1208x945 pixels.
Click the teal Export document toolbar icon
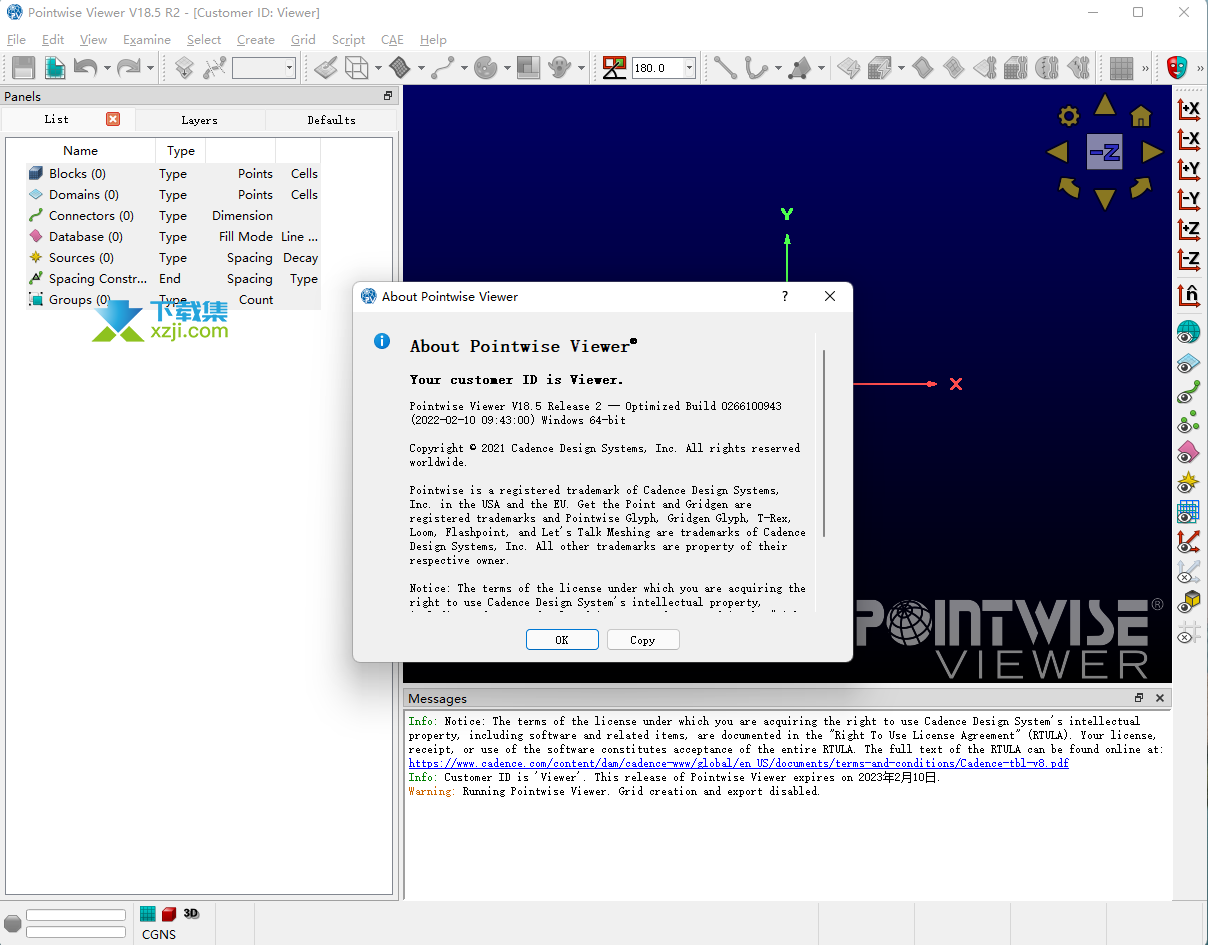[x=54, y=68]
